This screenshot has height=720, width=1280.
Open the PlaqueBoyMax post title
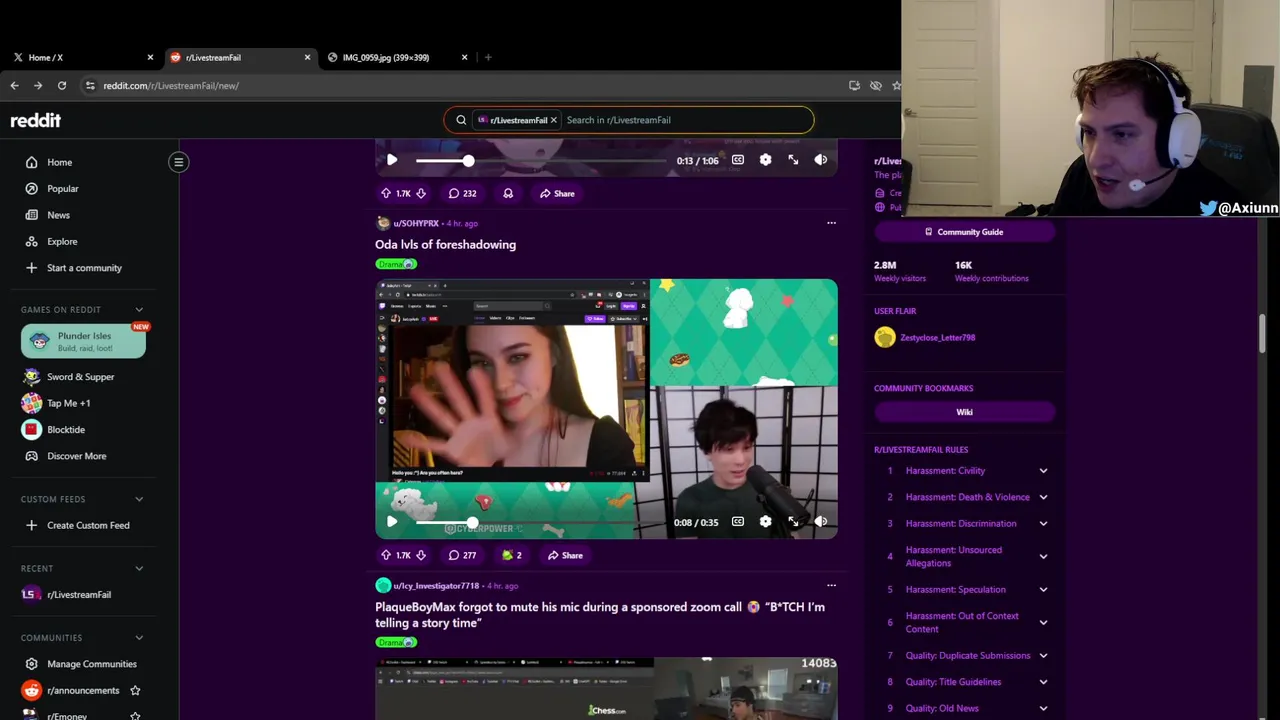[x=600, y=614]
